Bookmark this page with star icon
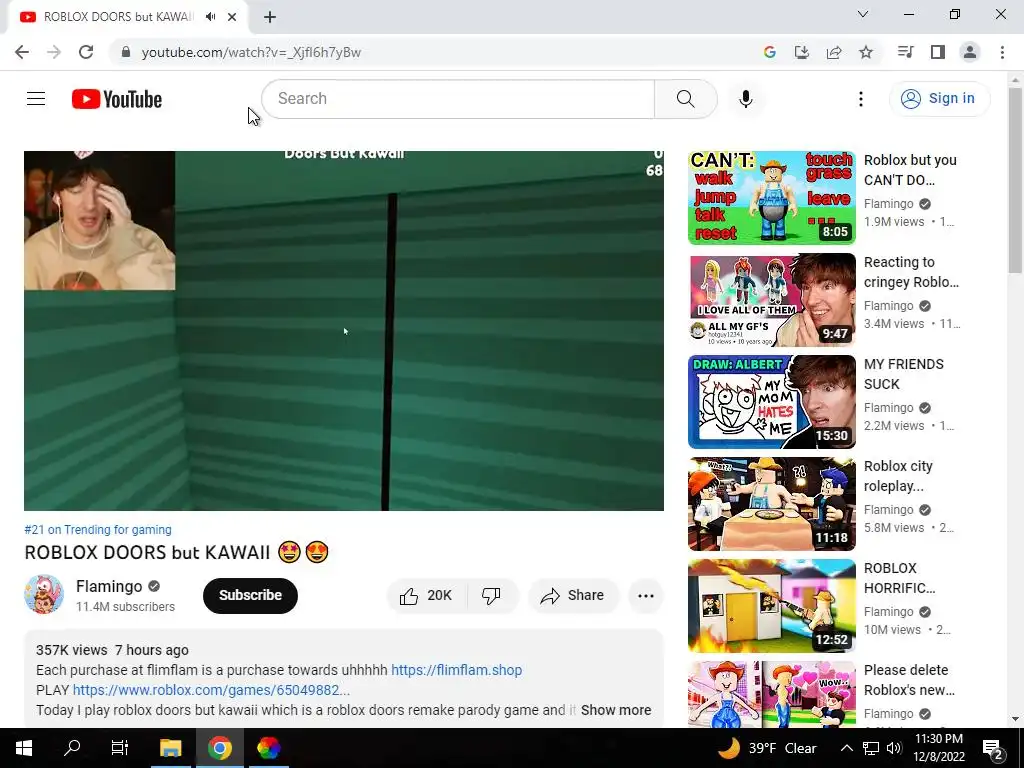This screenshot has height=768, width=1024. click(866, 52)
